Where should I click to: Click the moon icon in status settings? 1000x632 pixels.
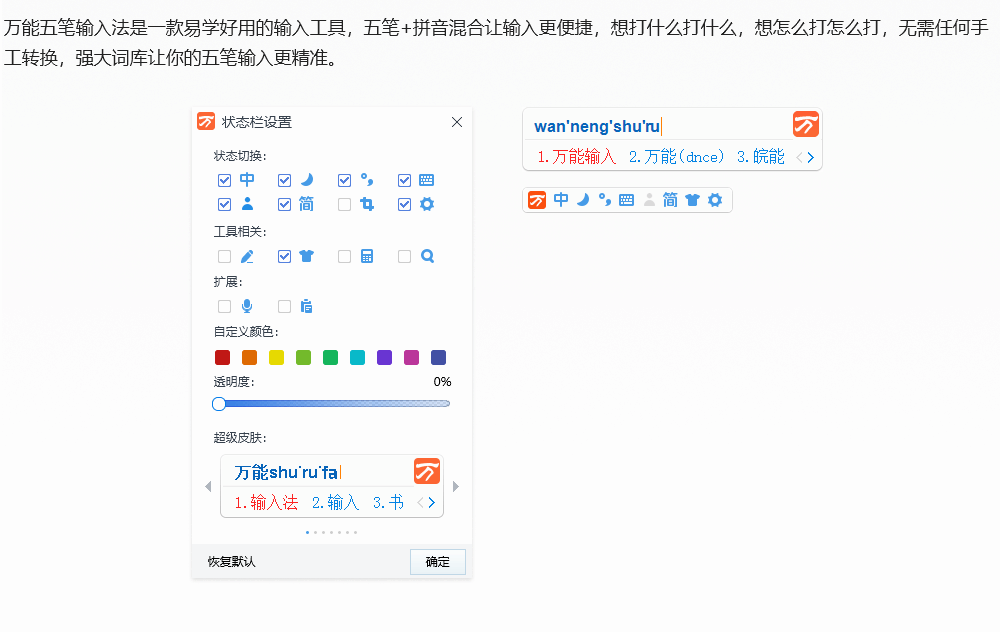[x=307, y=180]
